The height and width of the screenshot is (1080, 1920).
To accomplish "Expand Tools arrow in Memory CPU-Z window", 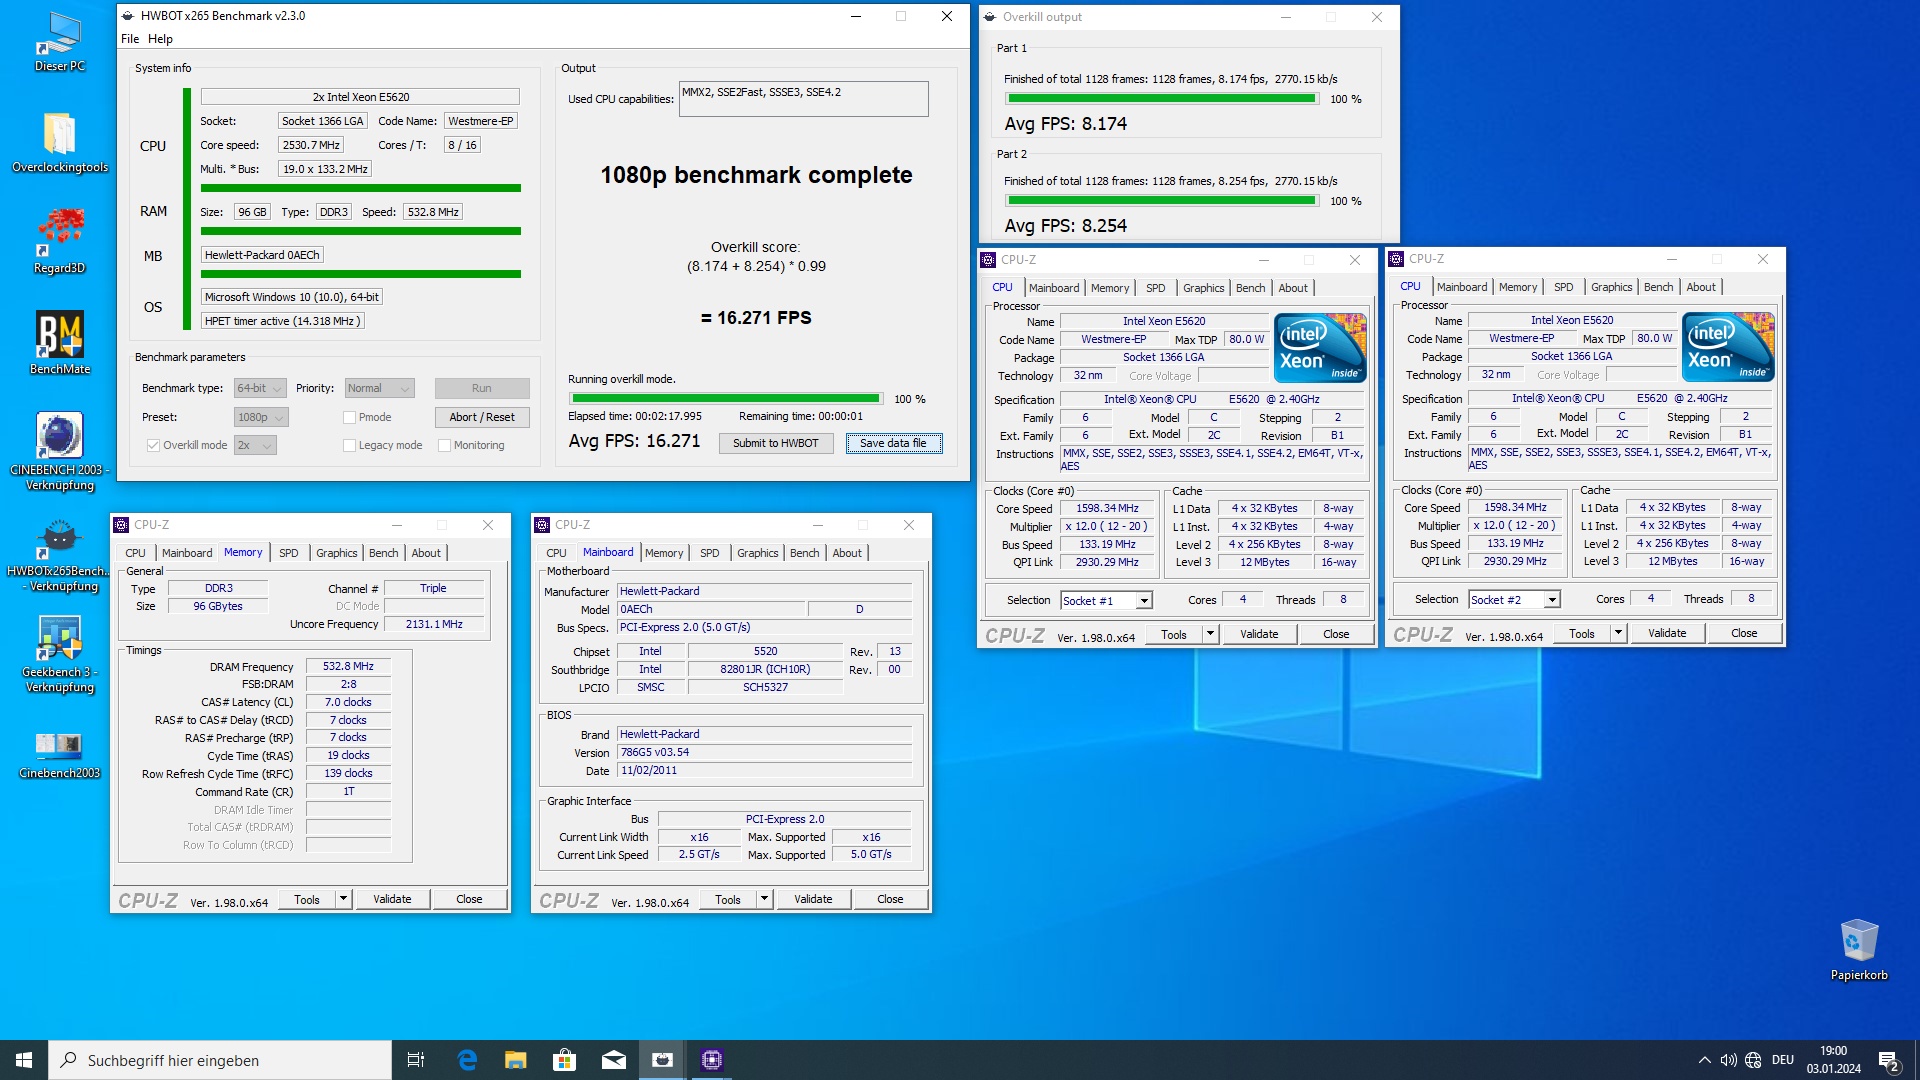I will coord(343,899).
